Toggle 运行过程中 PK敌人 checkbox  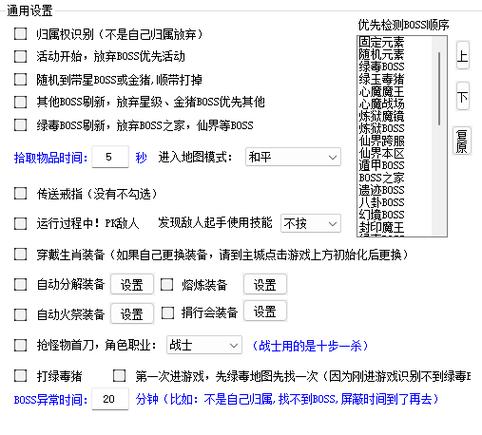click(x=20, y=223)
